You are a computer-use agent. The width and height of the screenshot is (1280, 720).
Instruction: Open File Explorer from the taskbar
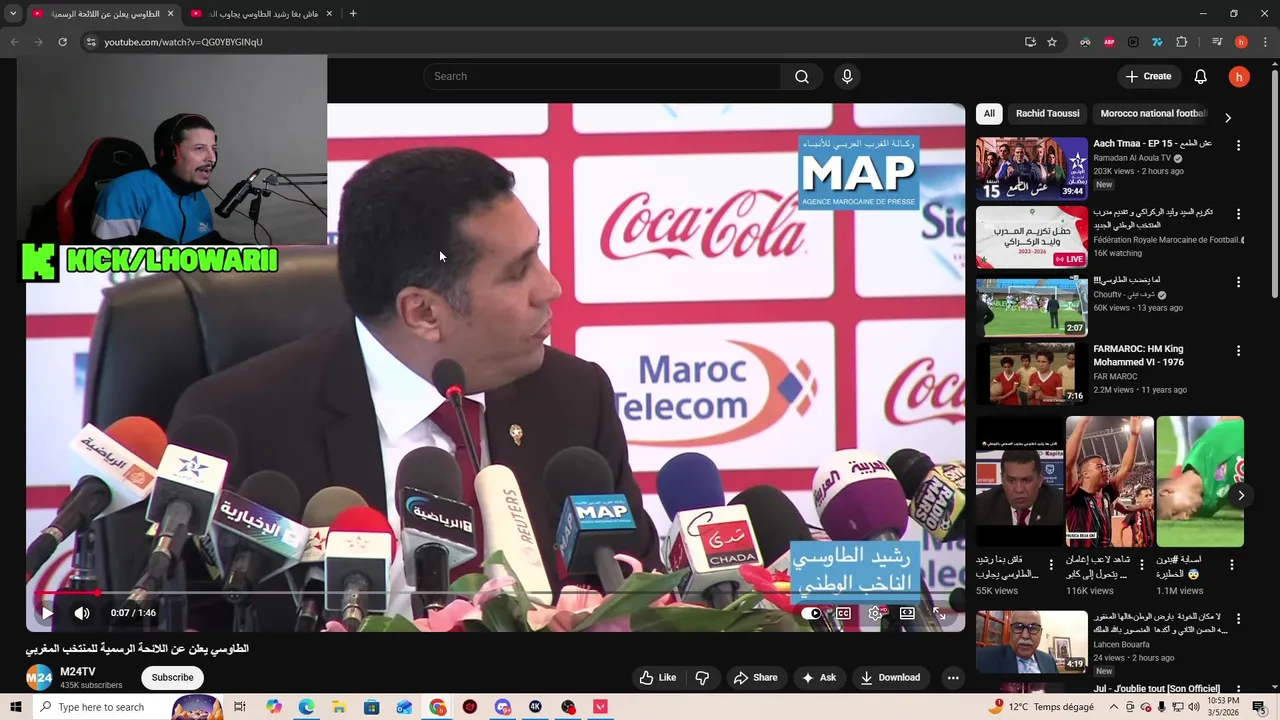pyautogui.click(x=339, y=707)
